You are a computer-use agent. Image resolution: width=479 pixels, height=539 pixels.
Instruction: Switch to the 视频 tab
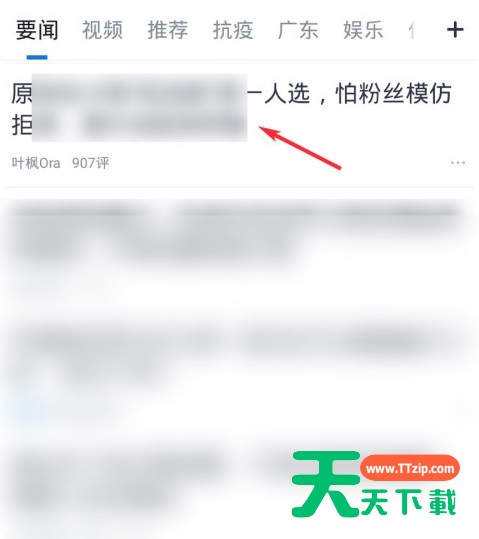point(102,30)
